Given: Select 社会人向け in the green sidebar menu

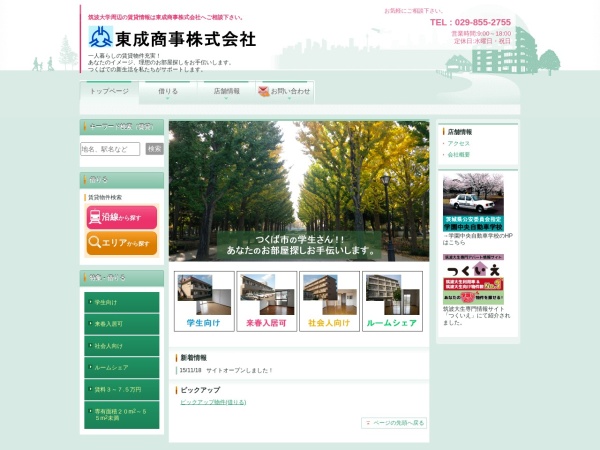Looking at the screenshot, I should pyautogui.click(x=122, y=346).
